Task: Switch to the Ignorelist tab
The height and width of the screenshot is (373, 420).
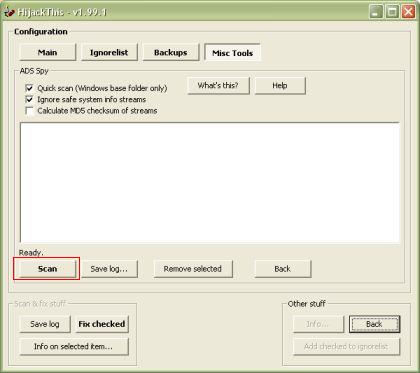Action: tap(109, 52)
